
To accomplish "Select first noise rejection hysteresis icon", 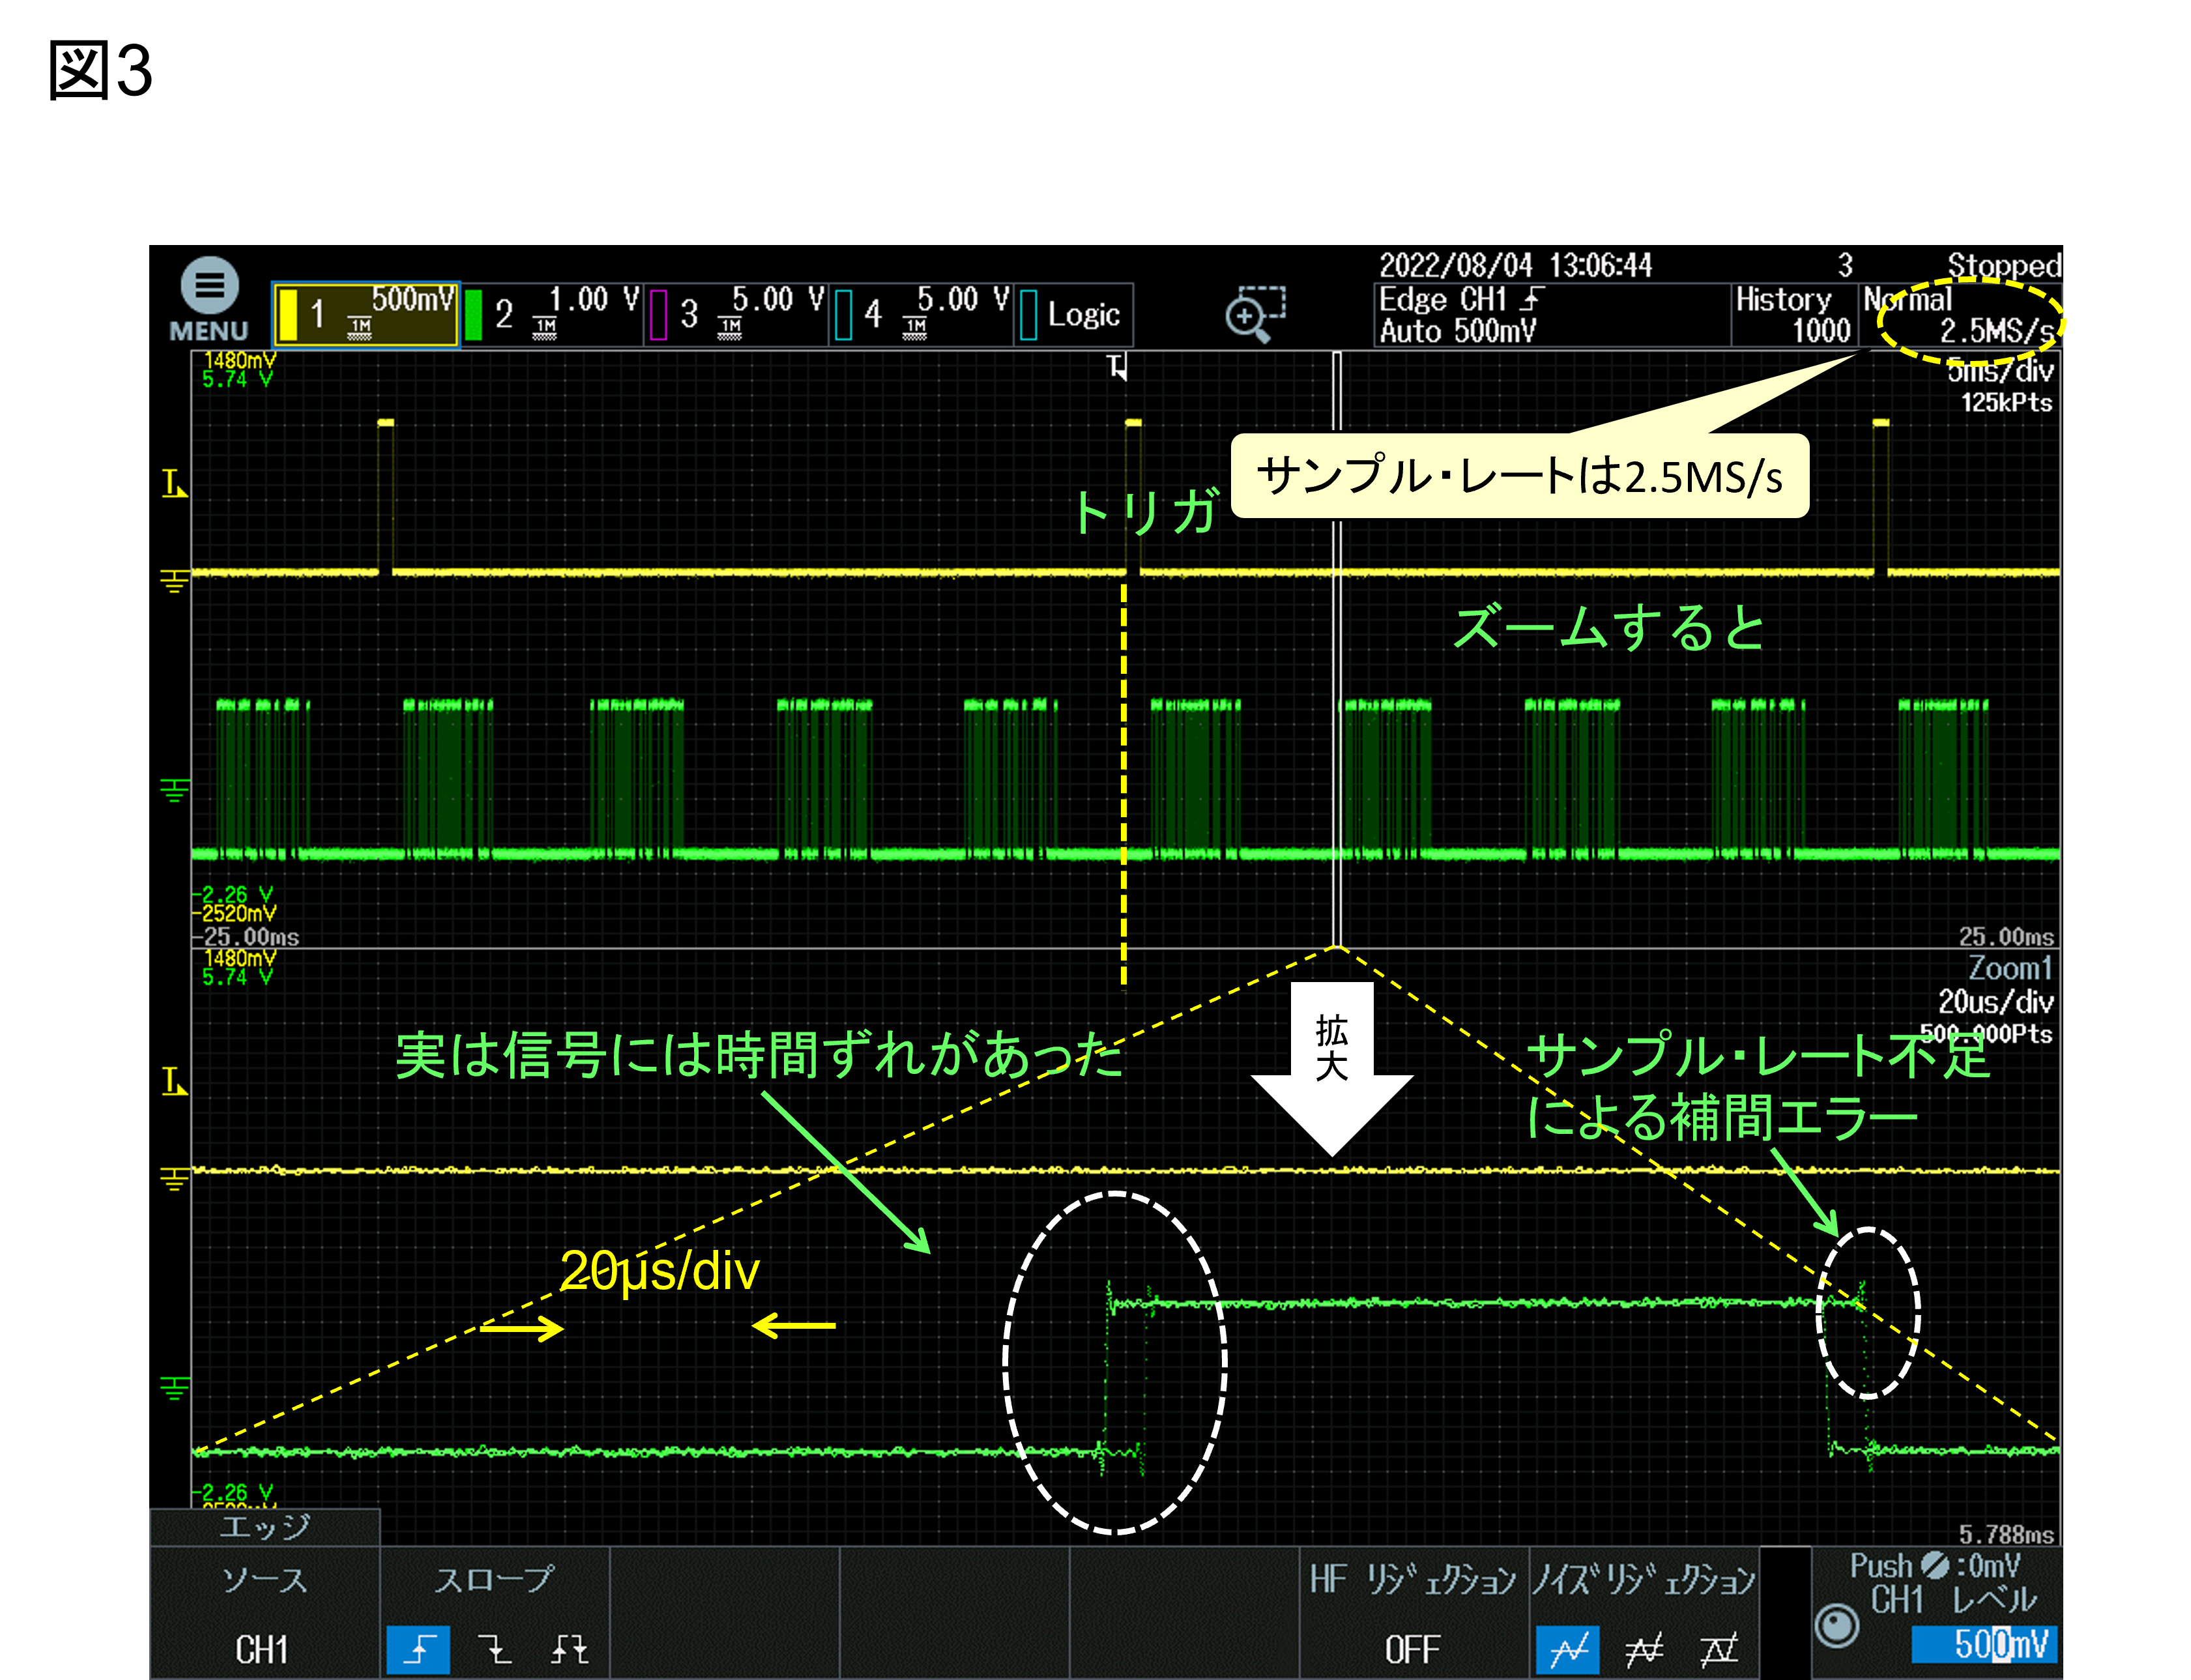I will [x=1568, y=1649].
